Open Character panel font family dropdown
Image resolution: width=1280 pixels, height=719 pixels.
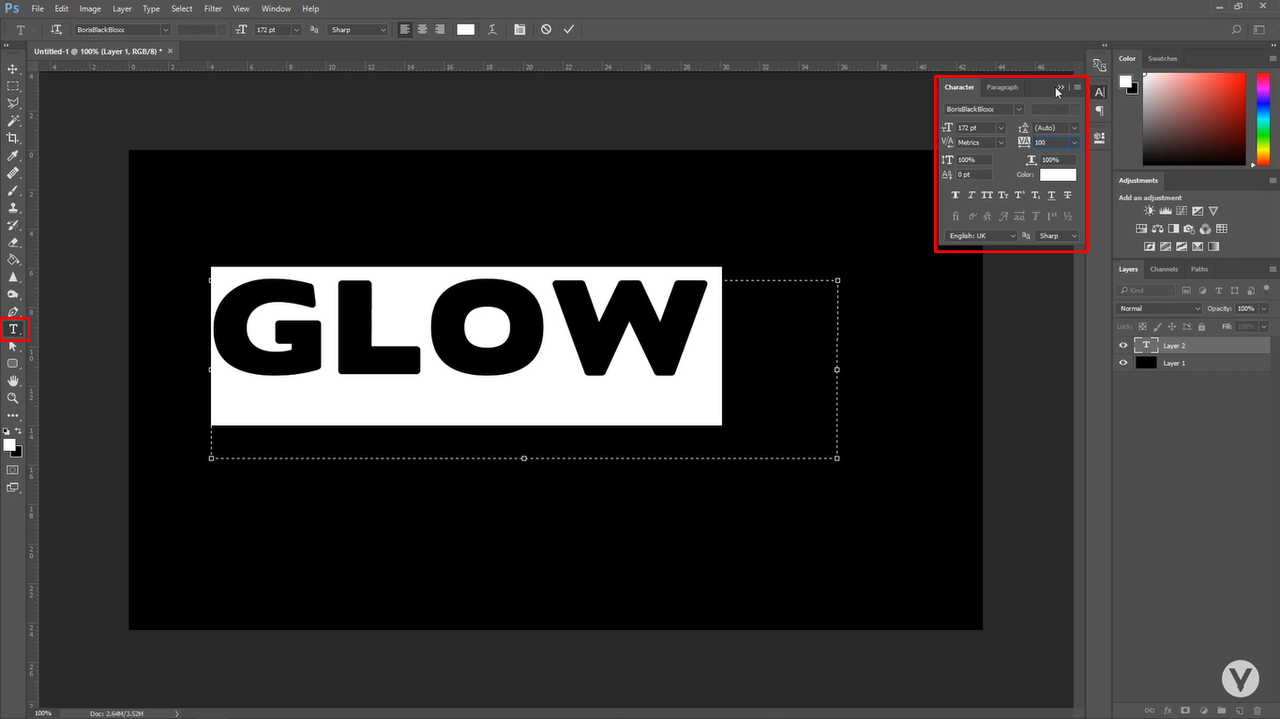tap(1019, 109)
